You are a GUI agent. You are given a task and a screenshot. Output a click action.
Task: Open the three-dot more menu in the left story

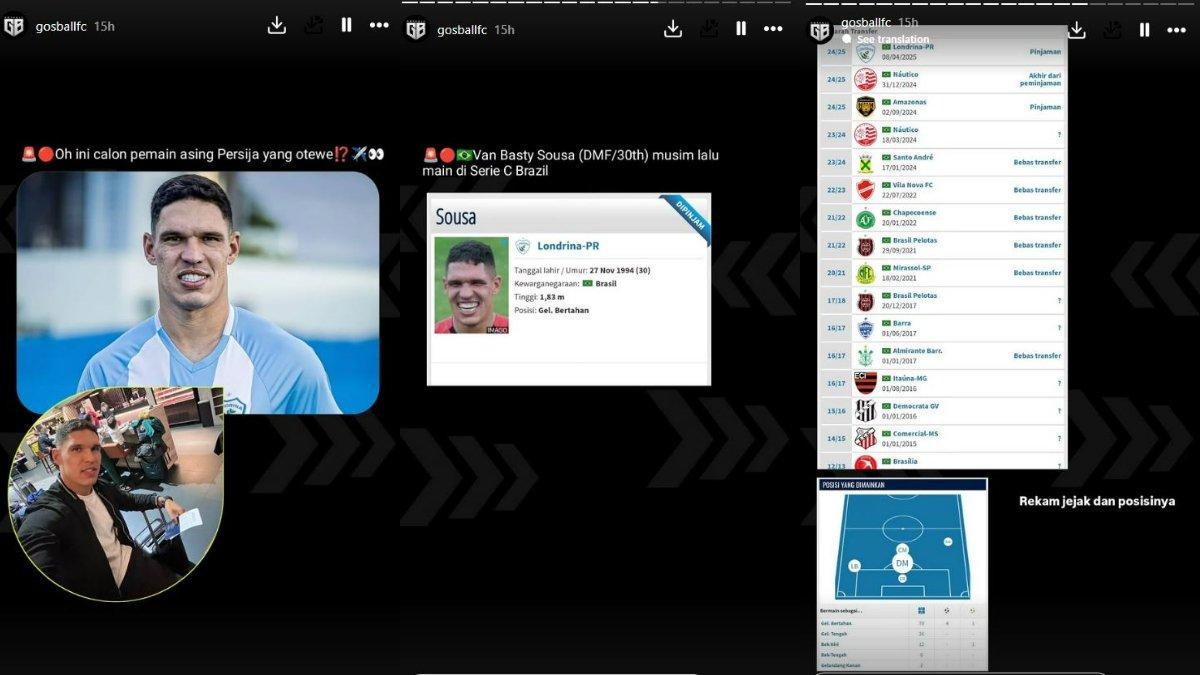pos(379,26)
